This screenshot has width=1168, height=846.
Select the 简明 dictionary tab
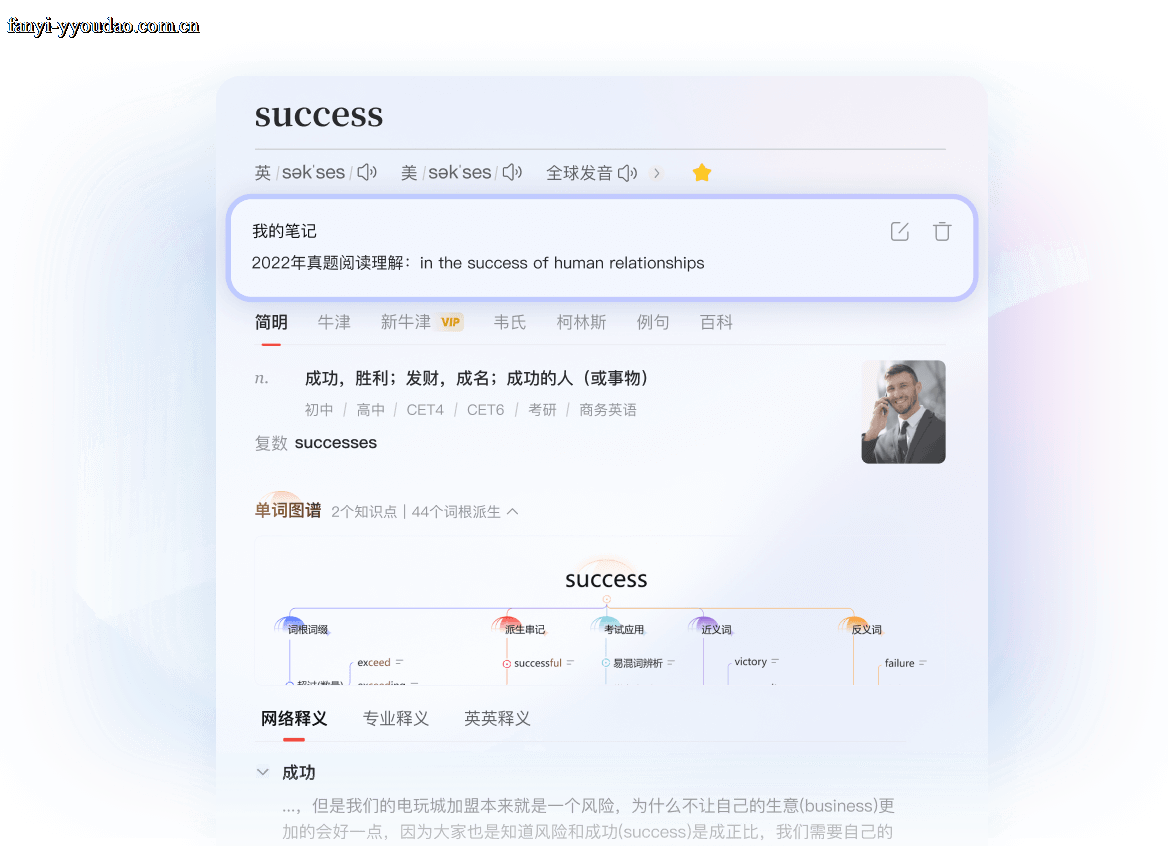coord(271,322)
